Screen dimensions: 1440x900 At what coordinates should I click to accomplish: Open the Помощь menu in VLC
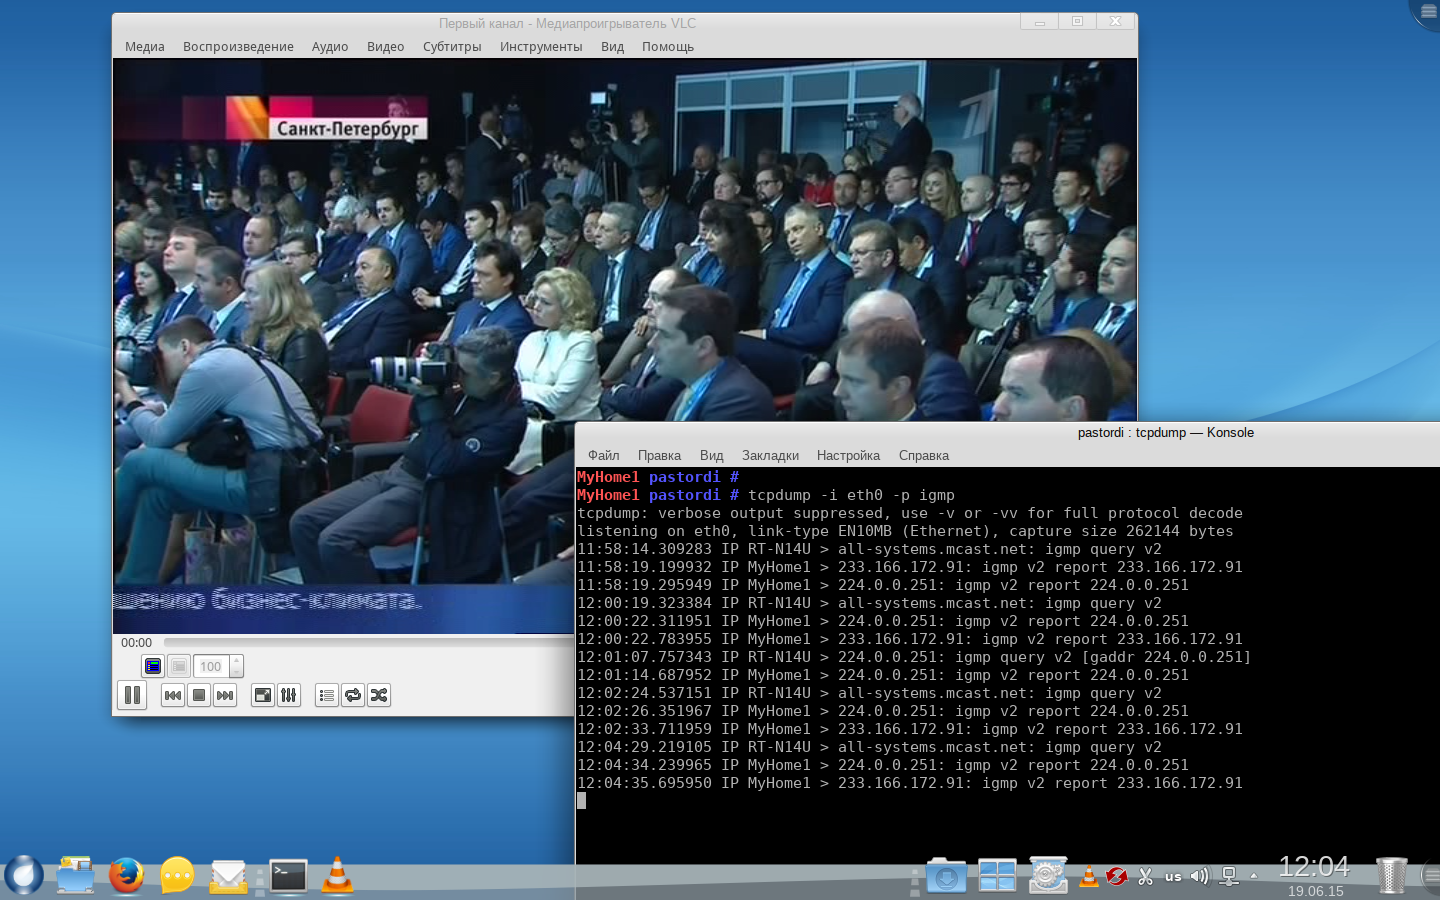coord(668,47)
